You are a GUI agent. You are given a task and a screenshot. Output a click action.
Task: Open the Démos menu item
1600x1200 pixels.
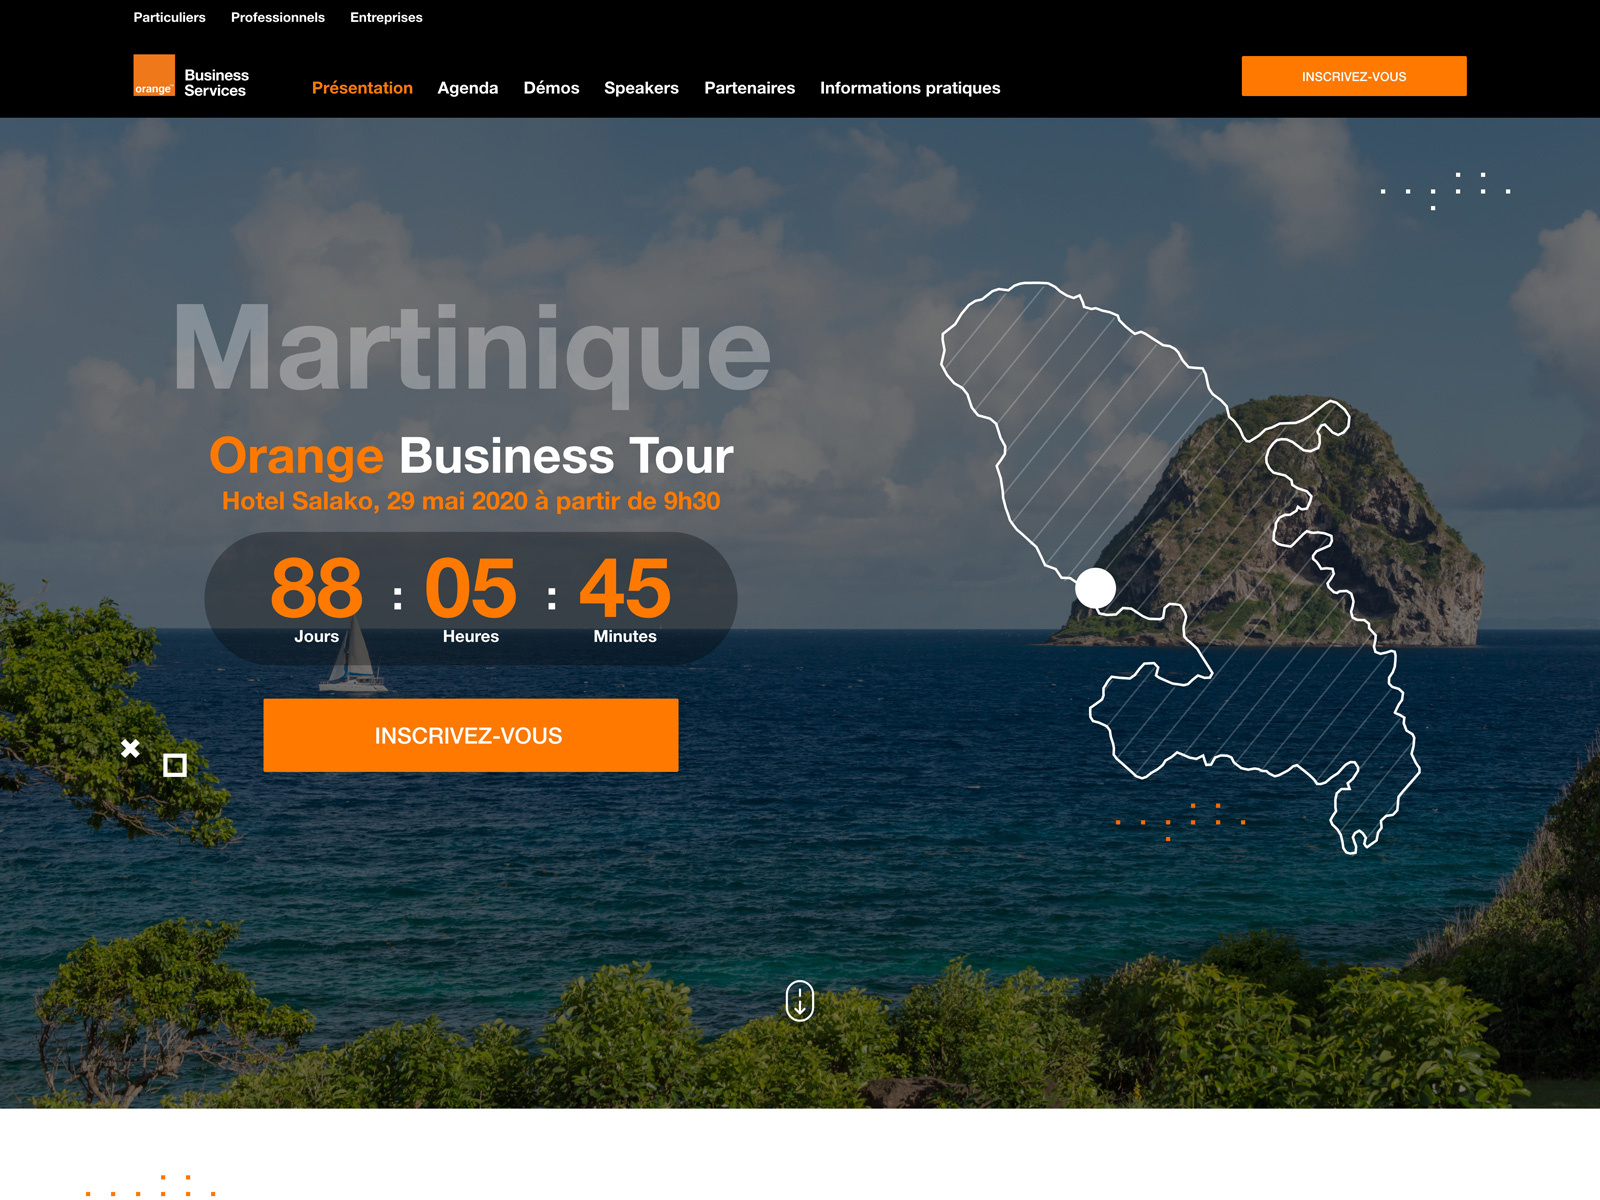[551, 88]
